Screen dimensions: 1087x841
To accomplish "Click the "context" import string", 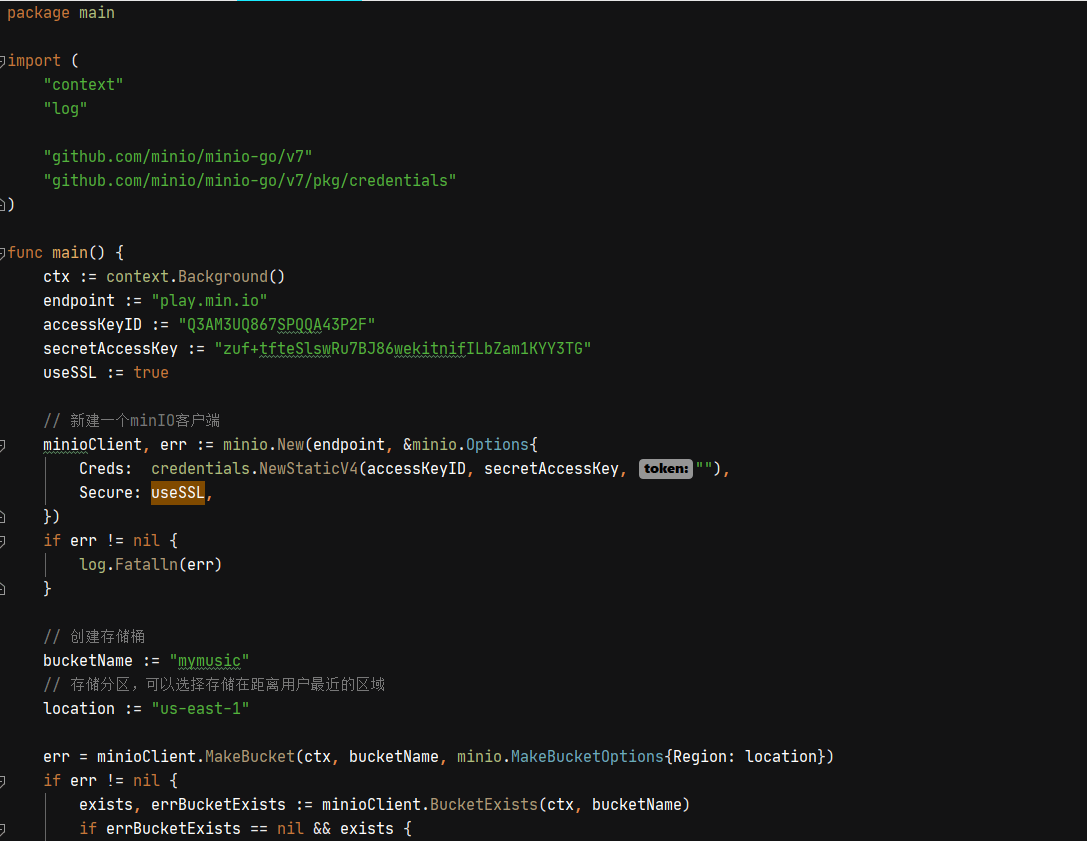I will coord(84,85).
